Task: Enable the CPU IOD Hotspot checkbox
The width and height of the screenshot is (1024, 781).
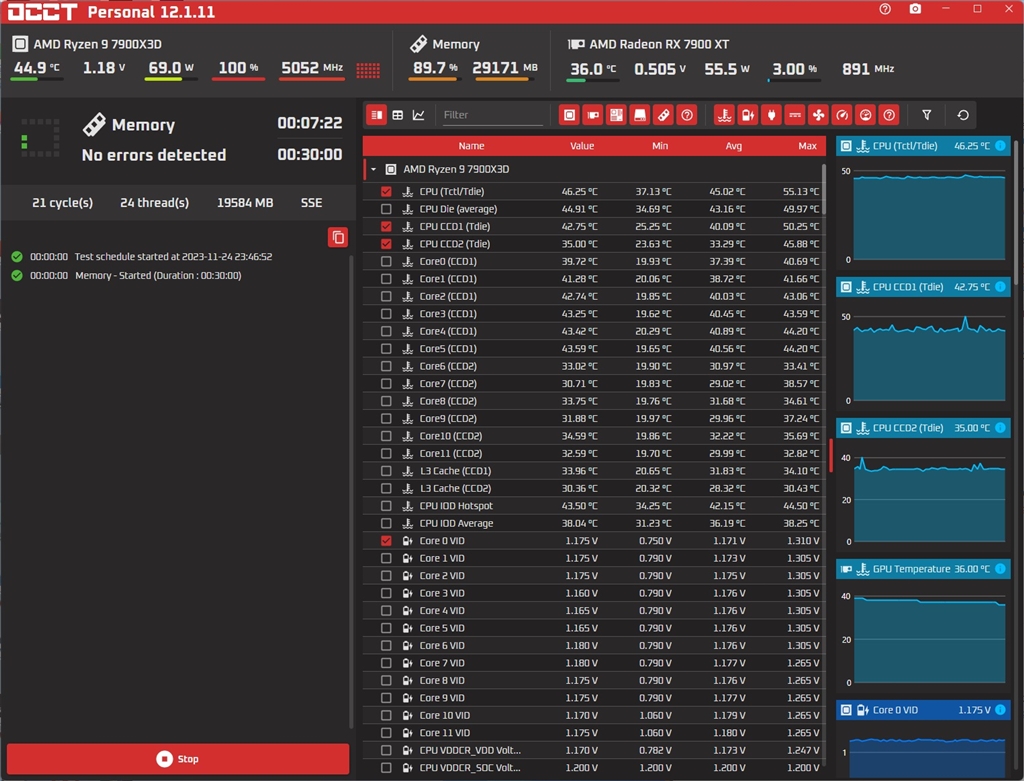Action: (386, 505)
